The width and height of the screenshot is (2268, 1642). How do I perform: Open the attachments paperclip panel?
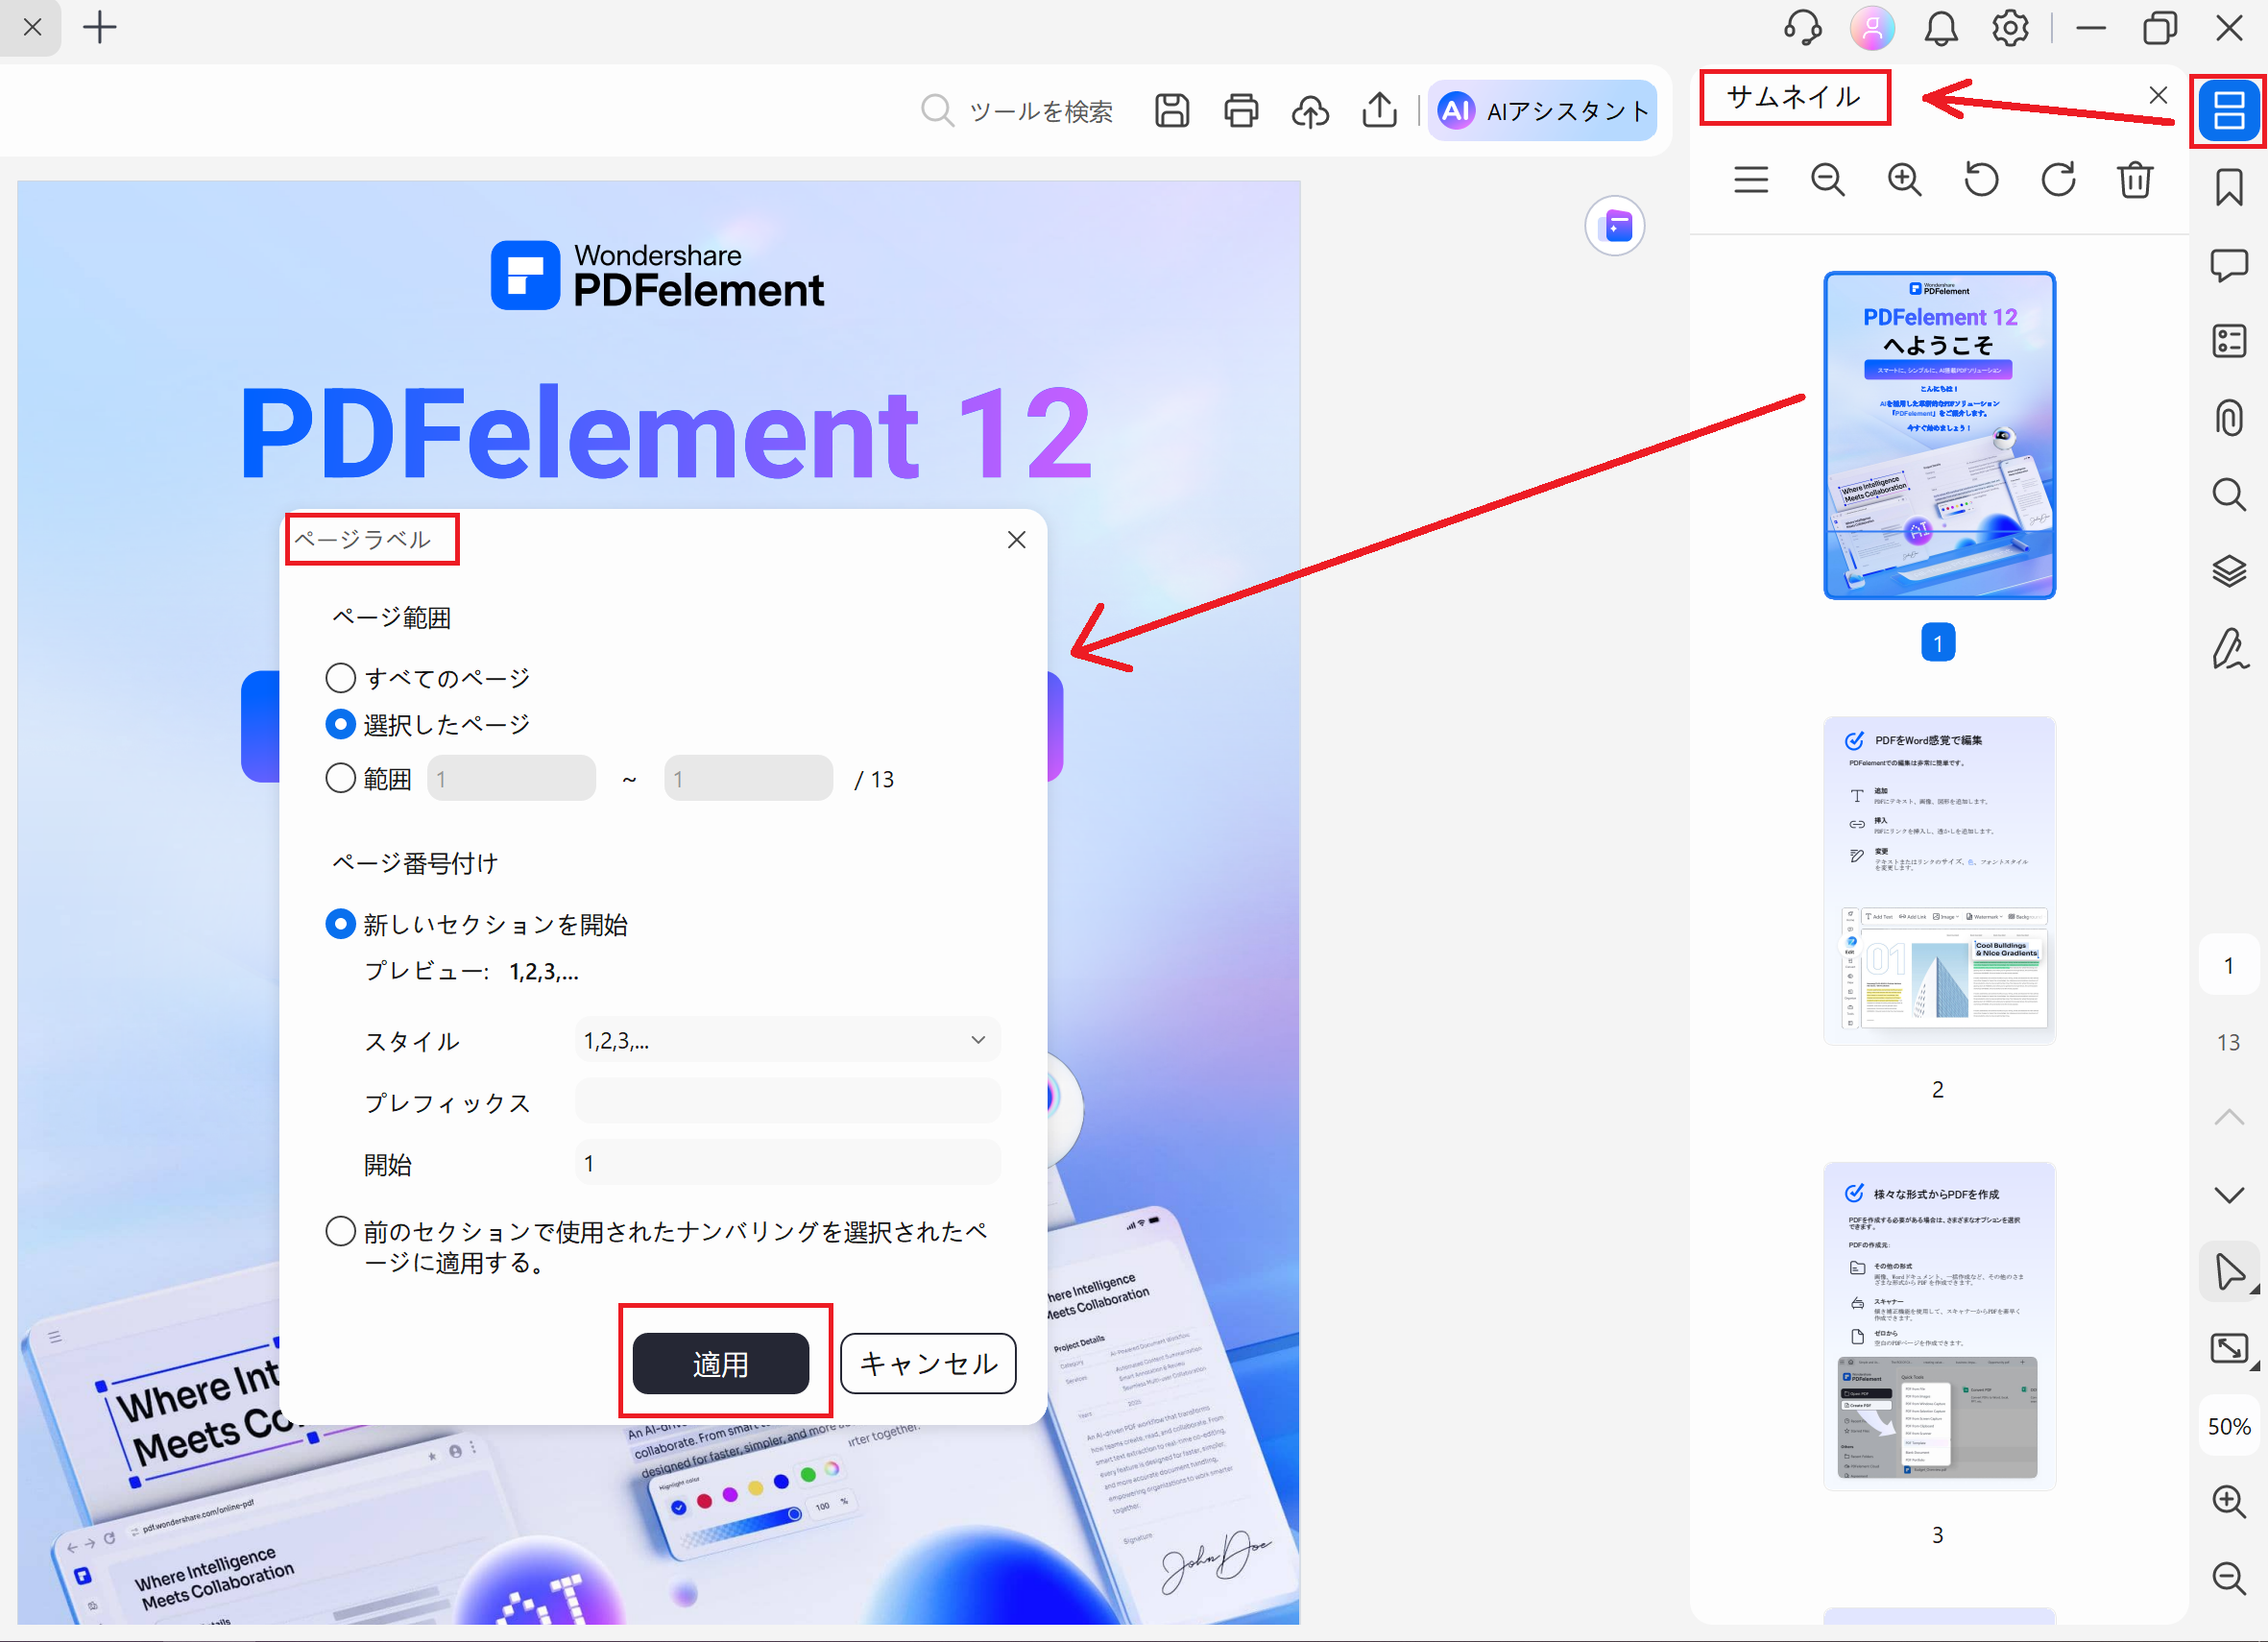(2229, 418)
